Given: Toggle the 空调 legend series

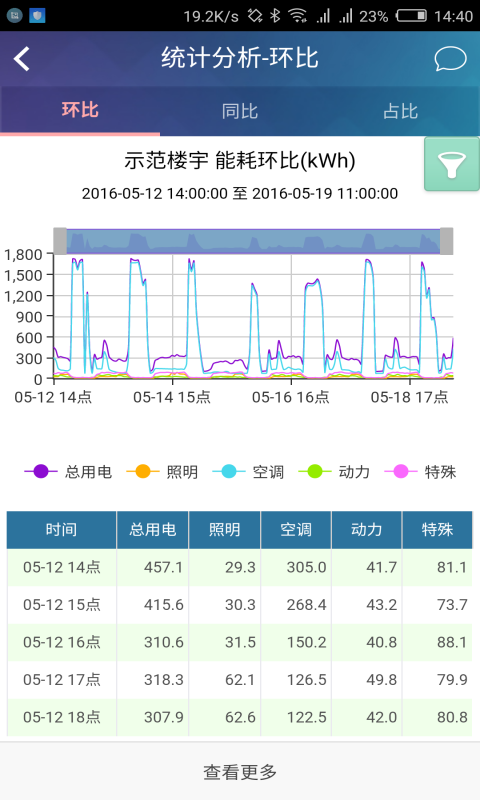Looking at the screenshot, I should pos(248,471).
